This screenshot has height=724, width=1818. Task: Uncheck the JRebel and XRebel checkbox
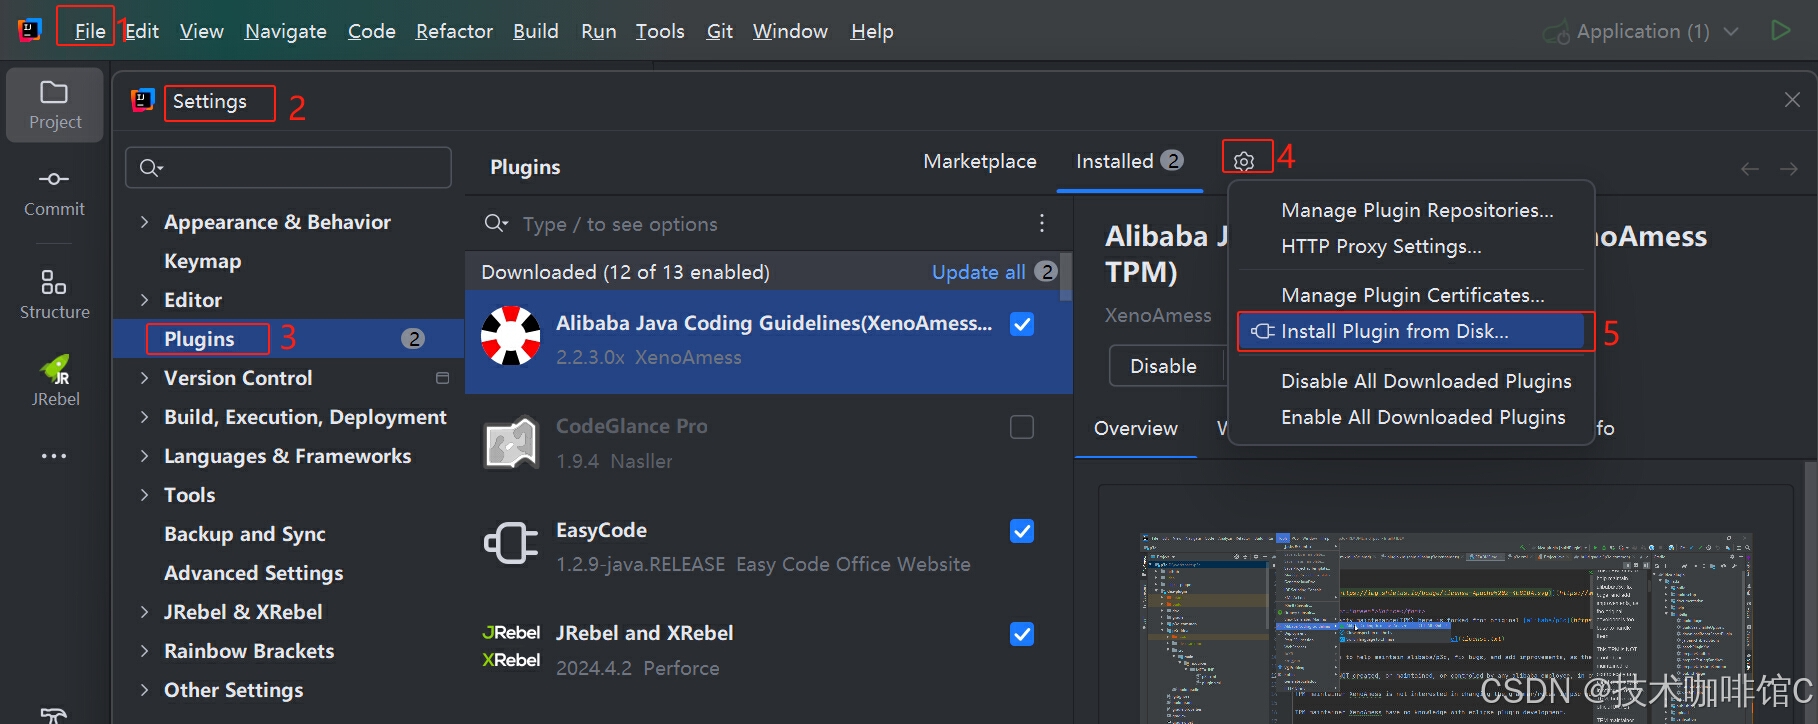(1022, 634)
